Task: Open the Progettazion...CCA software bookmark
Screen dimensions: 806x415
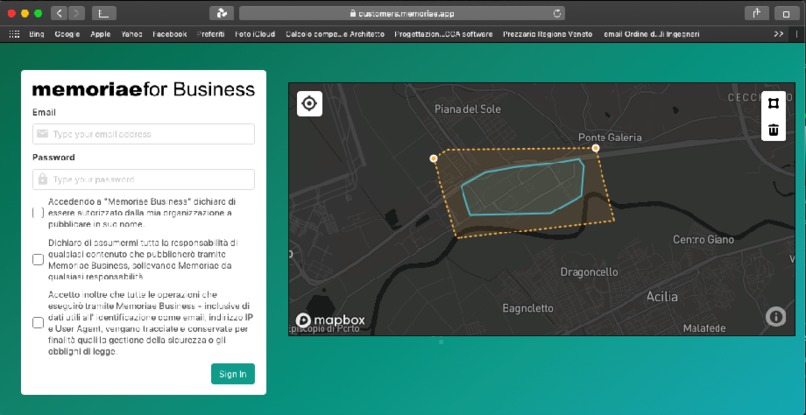Action: [444, 34]
